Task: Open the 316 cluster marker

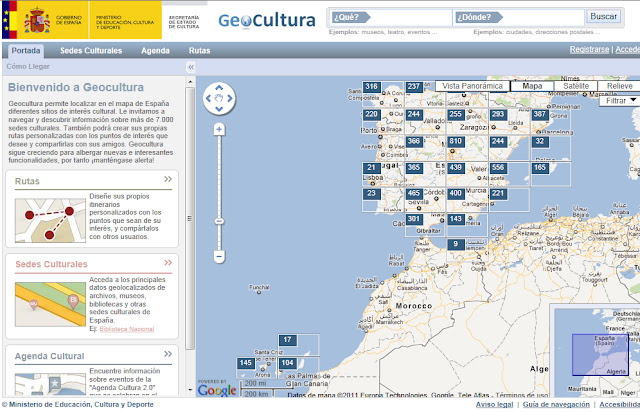Action: pos(371,87)
